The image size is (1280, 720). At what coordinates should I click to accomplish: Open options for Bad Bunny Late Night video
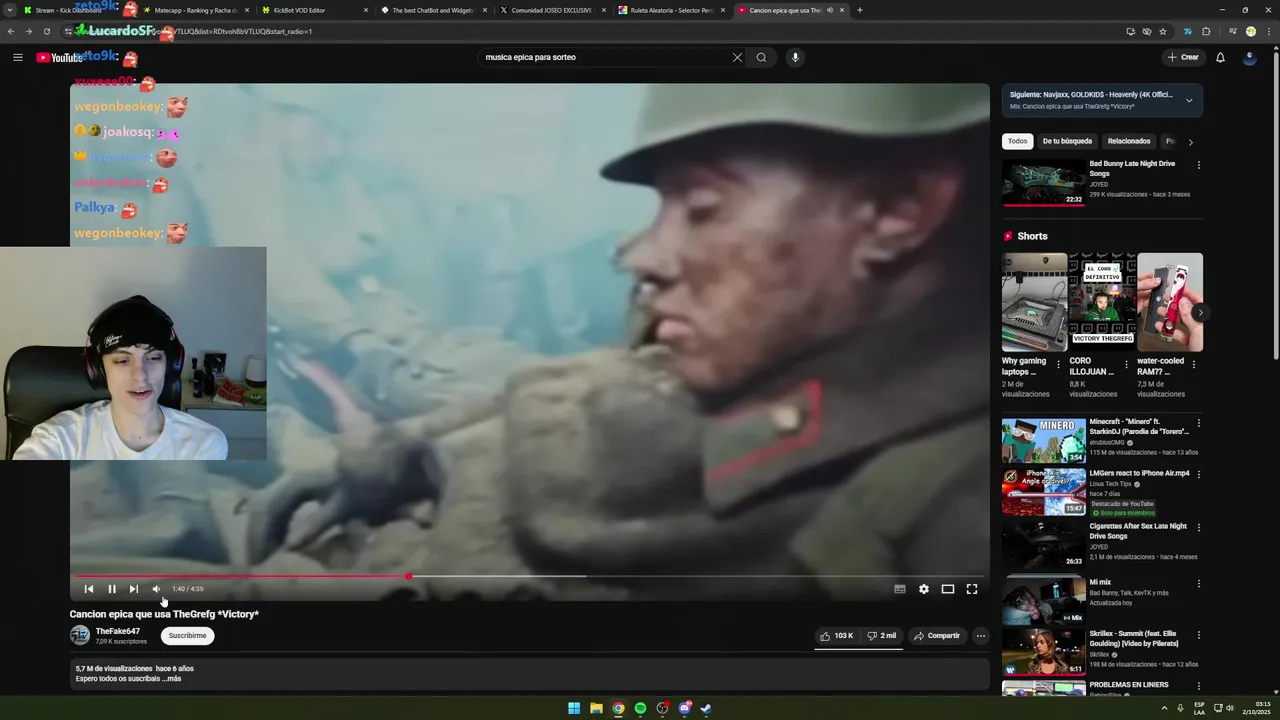tap(1199, 165)
